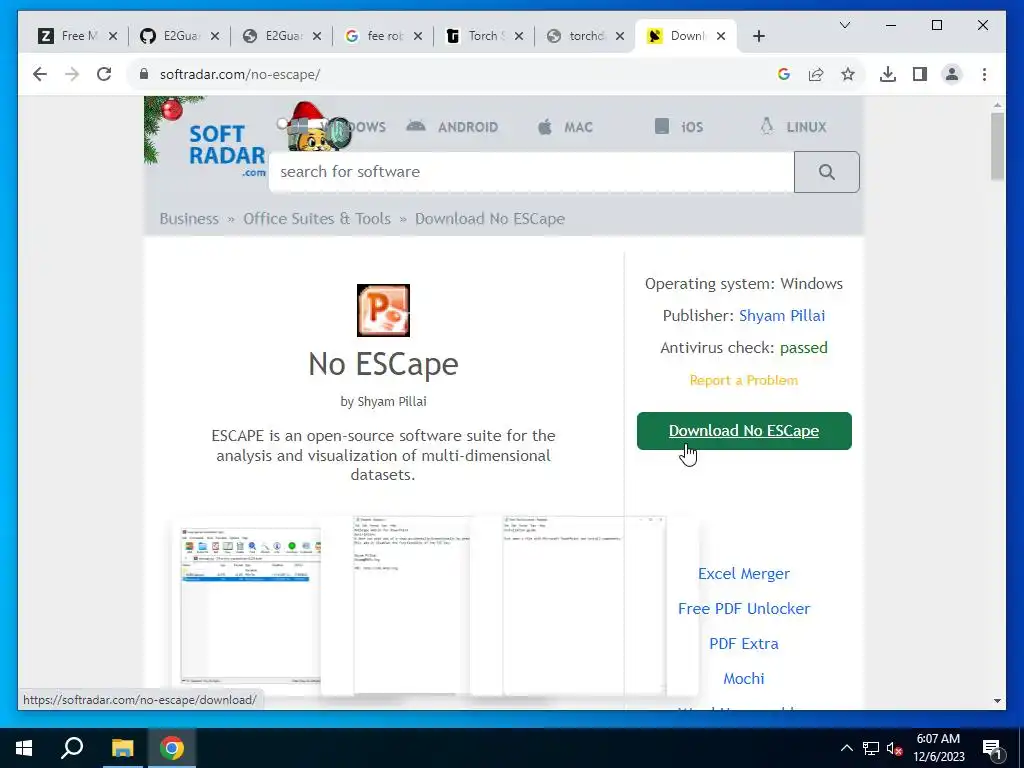Open a new tab with plus button
This screenshot has width=1024, height=768.
tap(758, 36)
